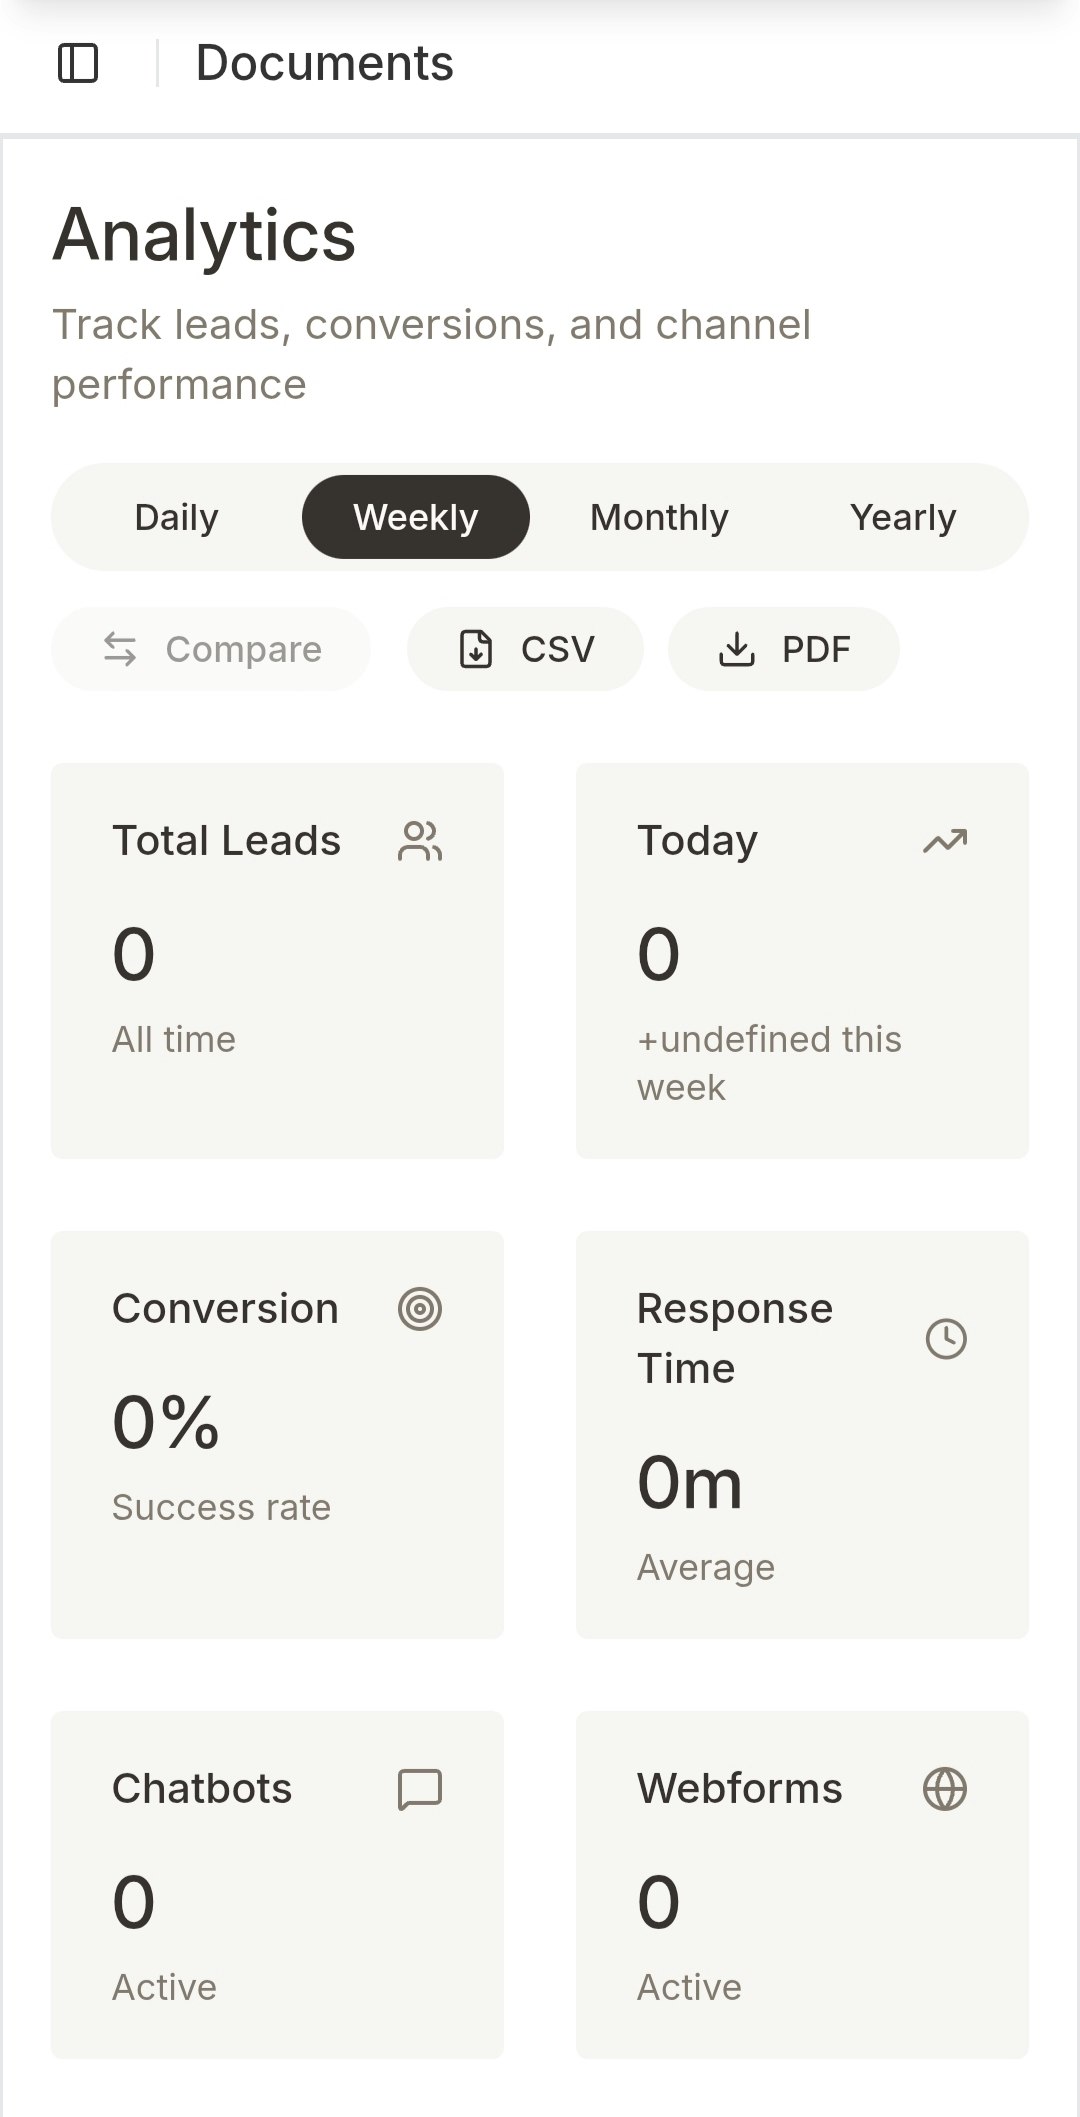Select the Weekly period tab

tap(416, 516)
